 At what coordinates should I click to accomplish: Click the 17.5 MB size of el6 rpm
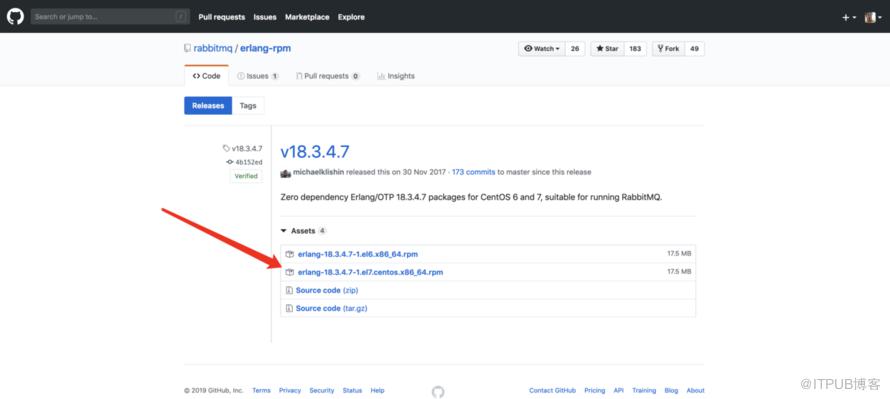pos(679,254)
